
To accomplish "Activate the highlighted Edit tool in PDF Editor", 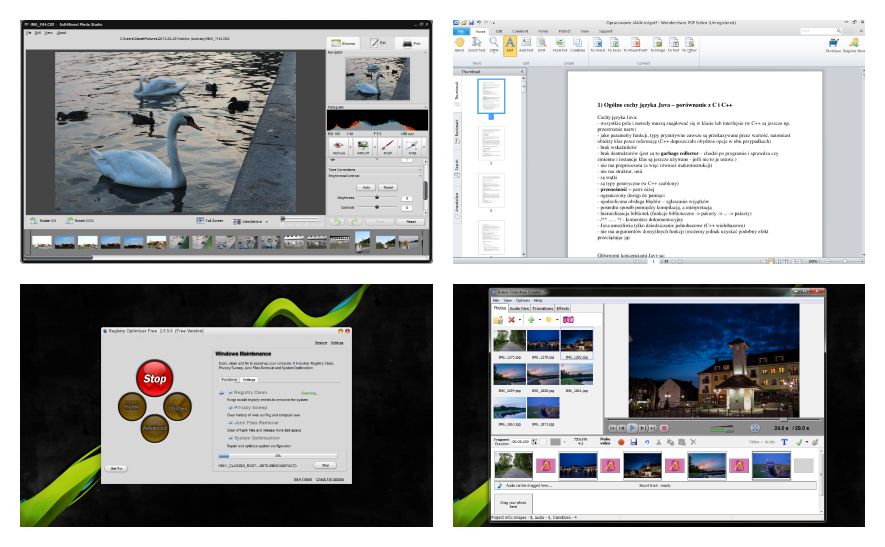I will click(x=510, y=45).
